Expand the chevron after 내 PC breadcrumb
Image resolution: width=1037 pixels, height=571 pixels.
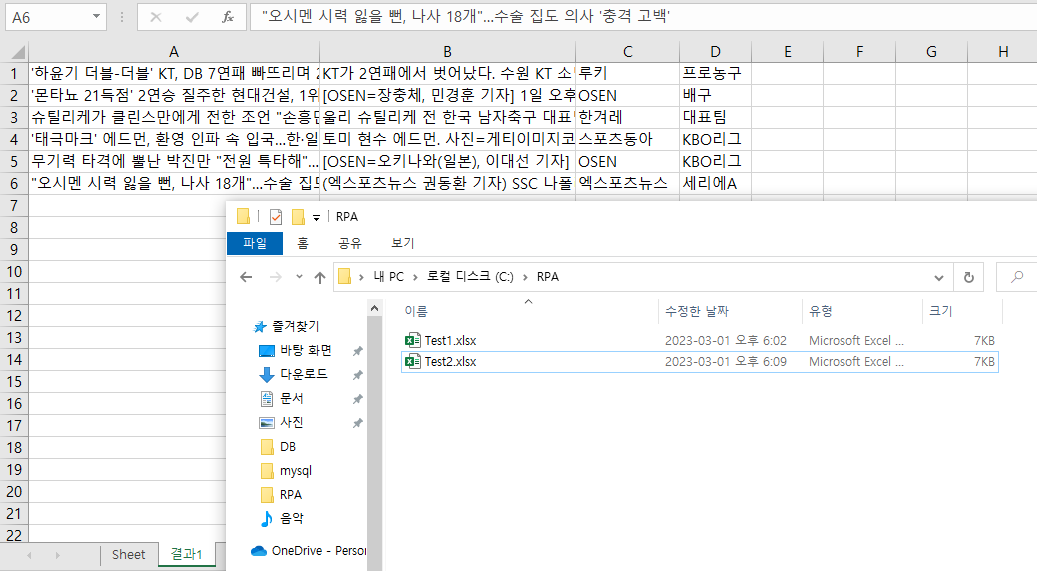[415, 277]
